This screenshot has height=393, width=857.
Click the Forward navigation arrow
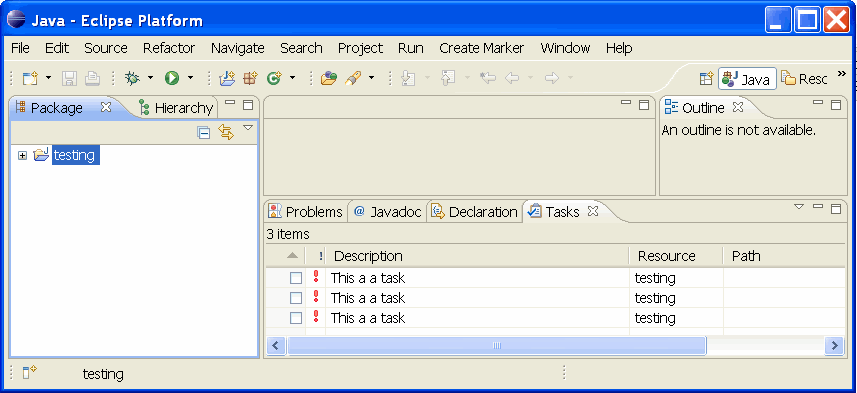pyautogui.click(x=551, y=78)
